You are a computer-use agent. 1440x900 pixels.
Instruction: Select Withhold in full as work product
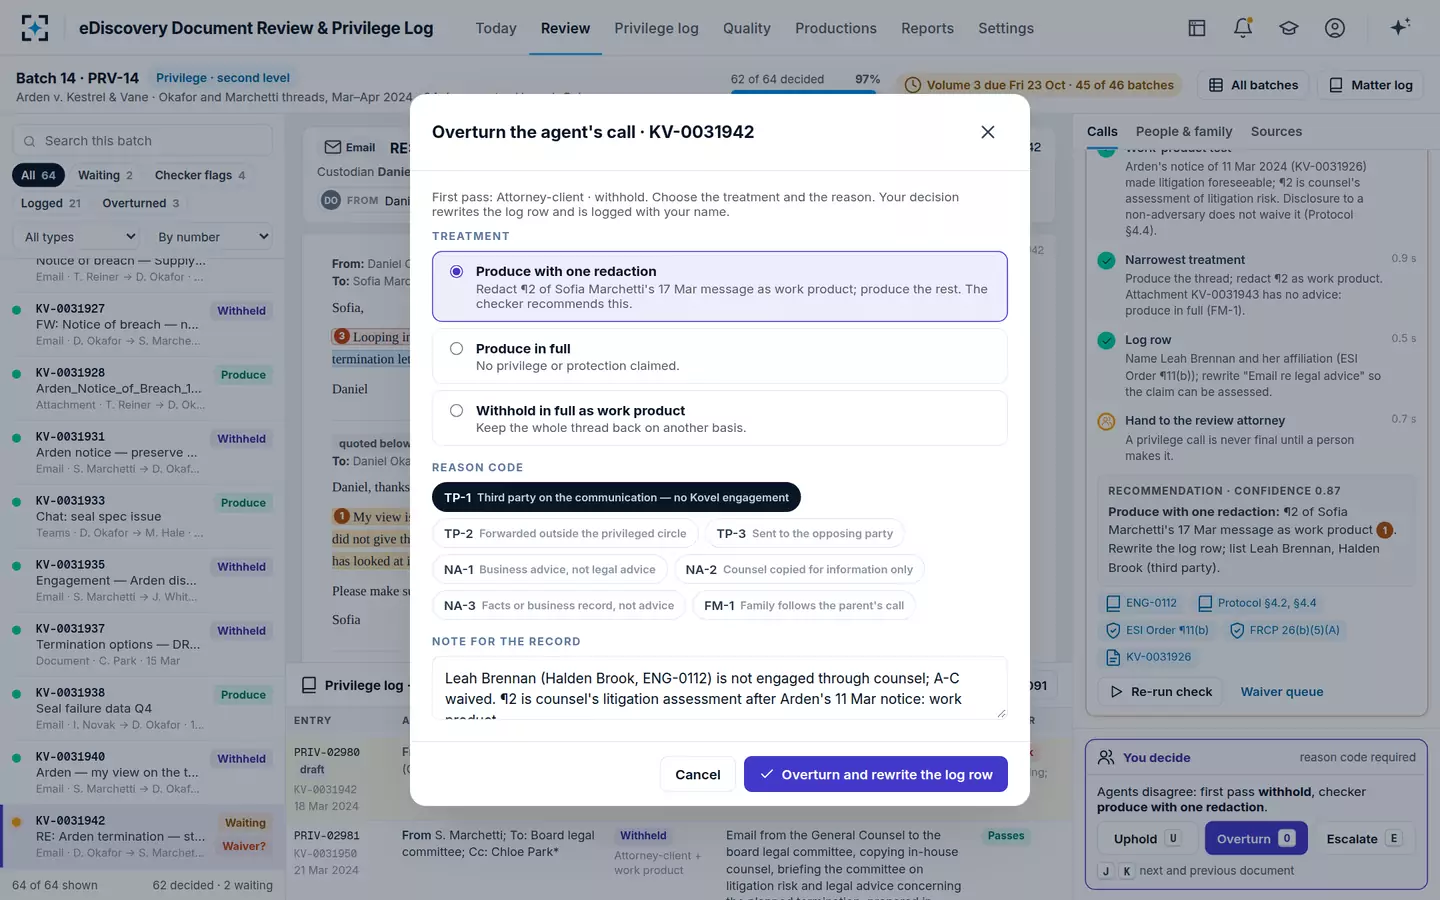719,418
